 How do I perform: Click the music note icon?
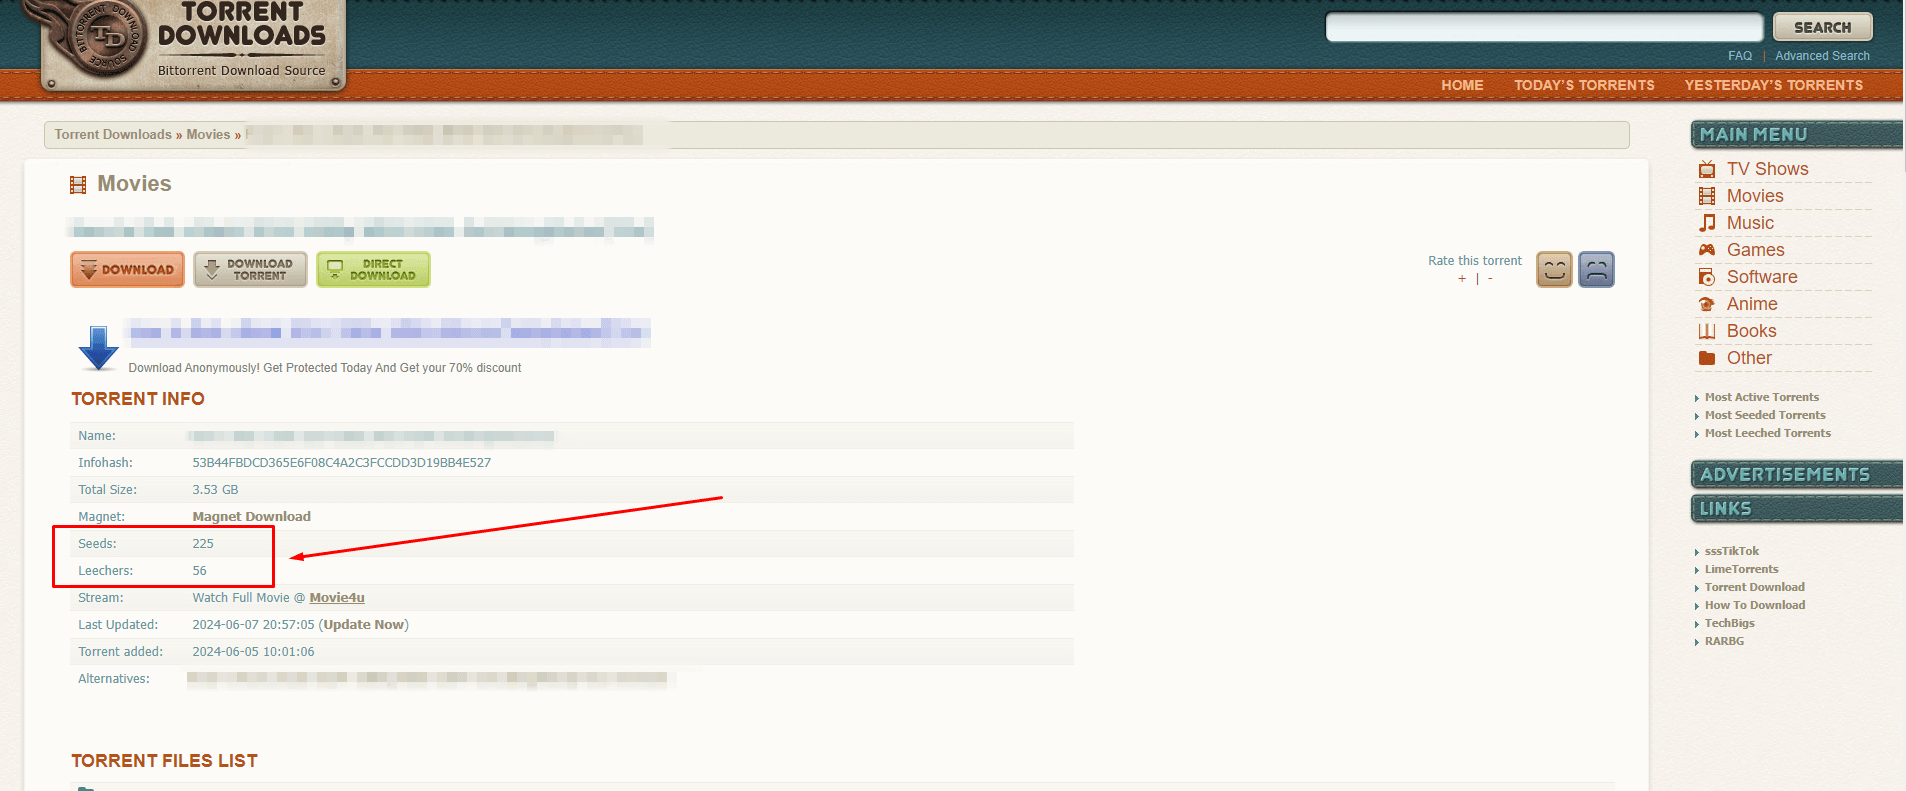1707,223
